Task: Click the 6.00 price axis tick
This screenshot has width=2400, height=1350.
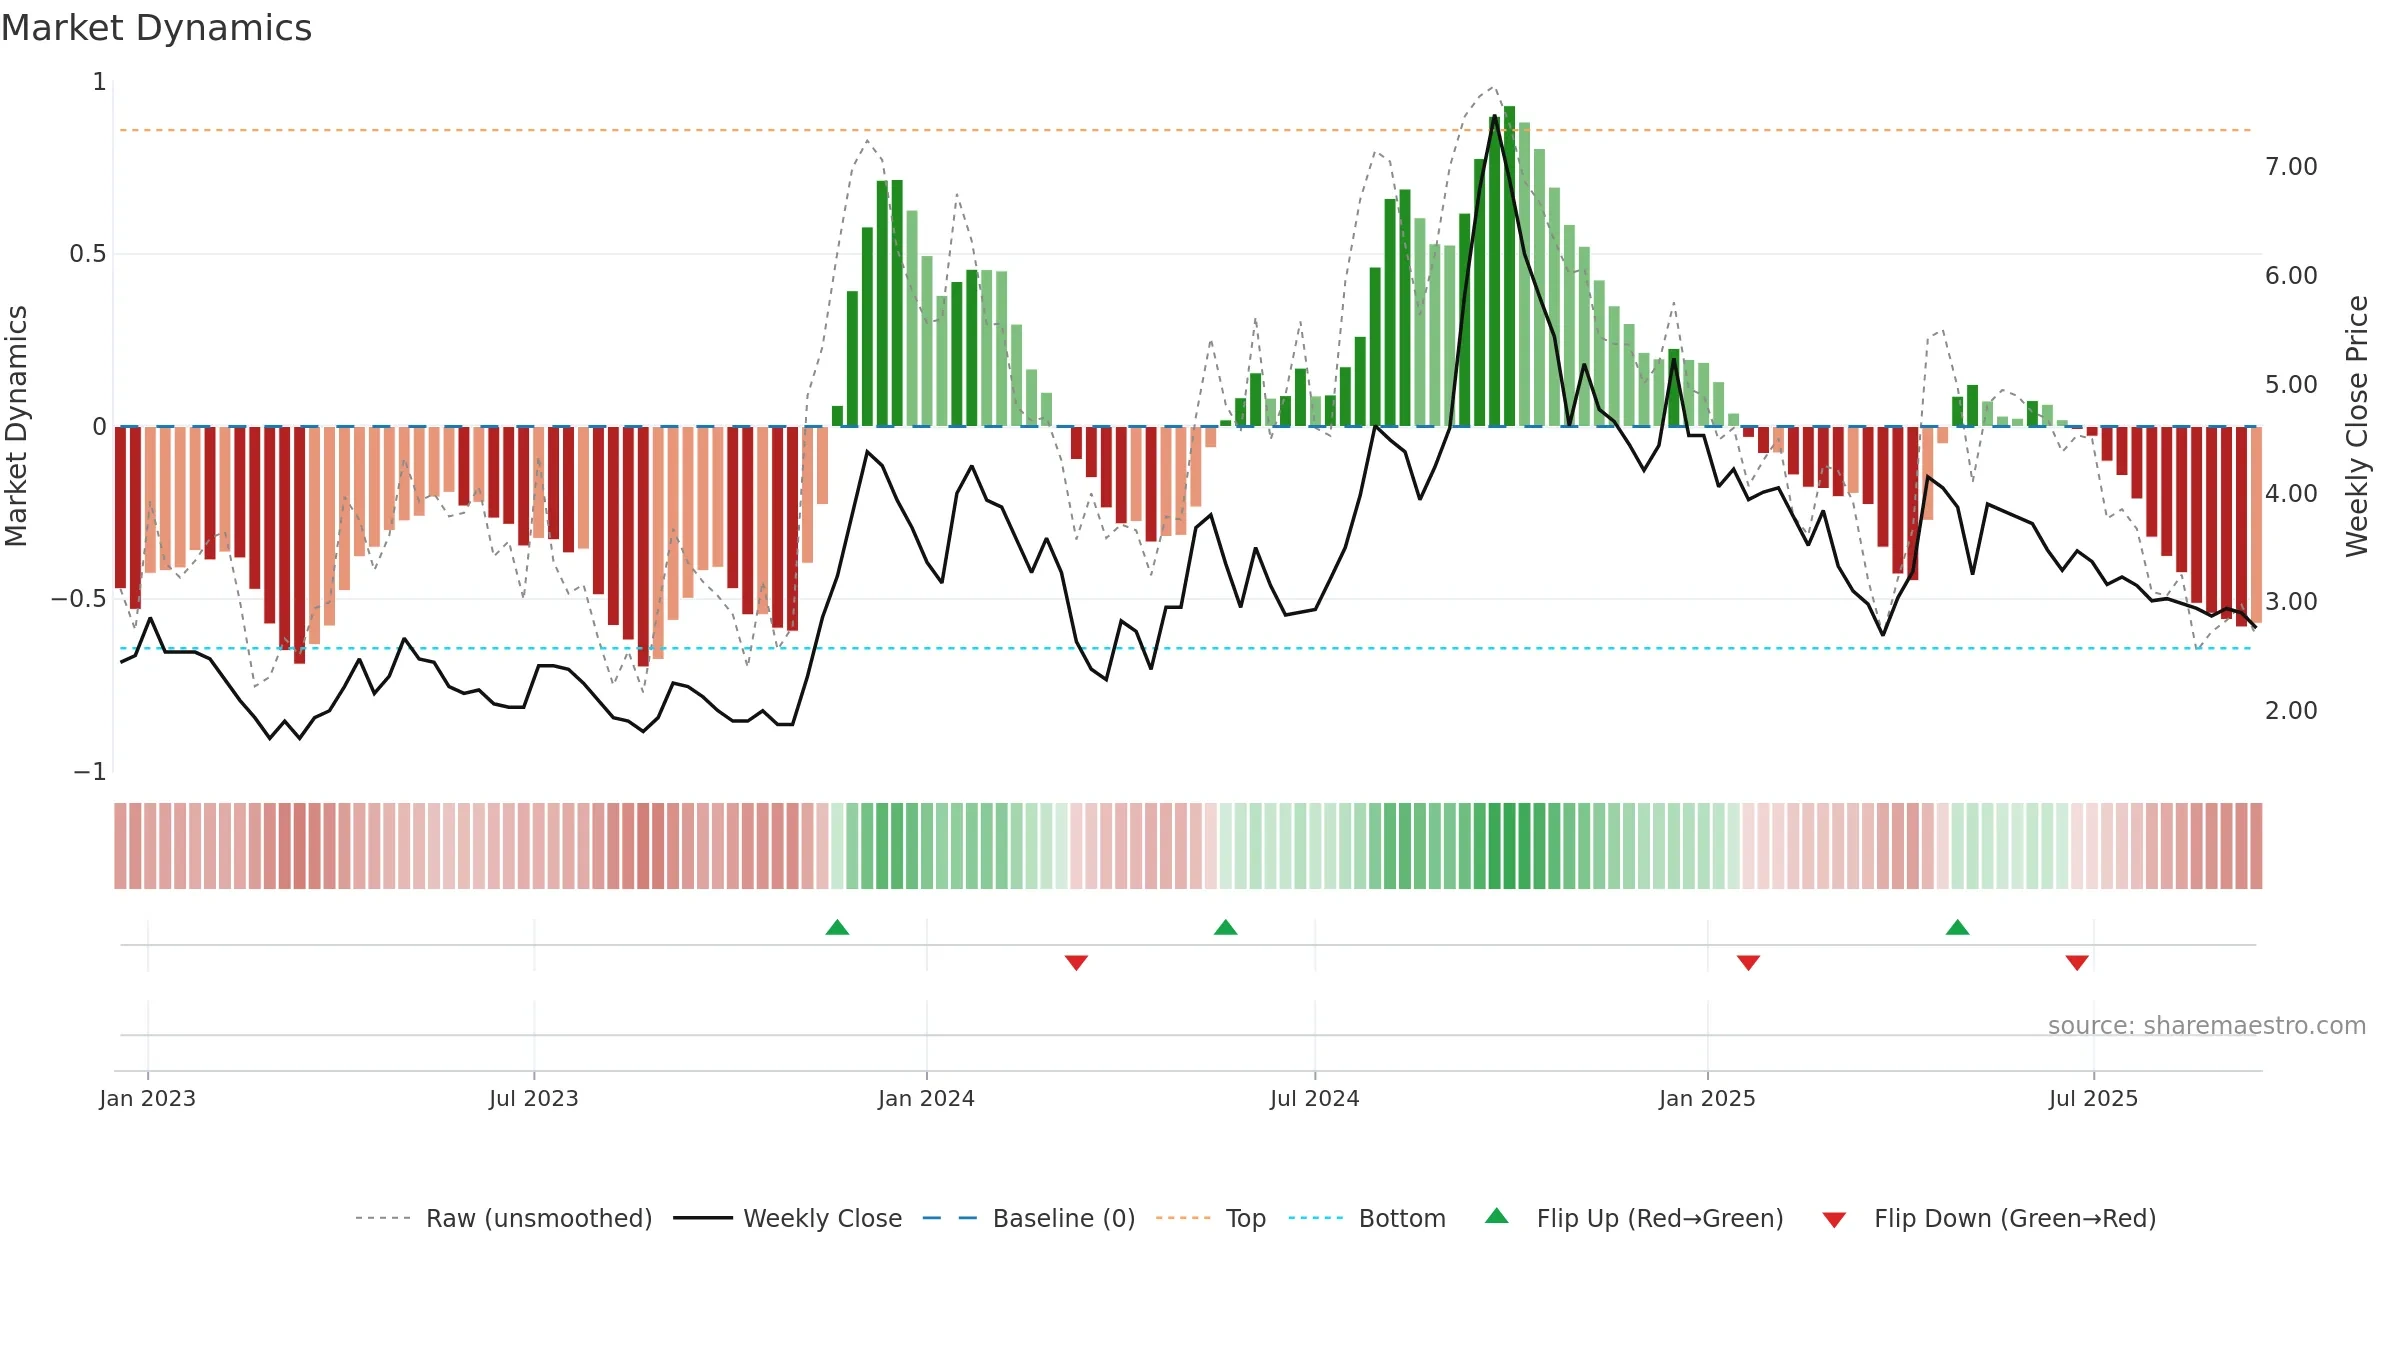Action: coord(2291,275)
